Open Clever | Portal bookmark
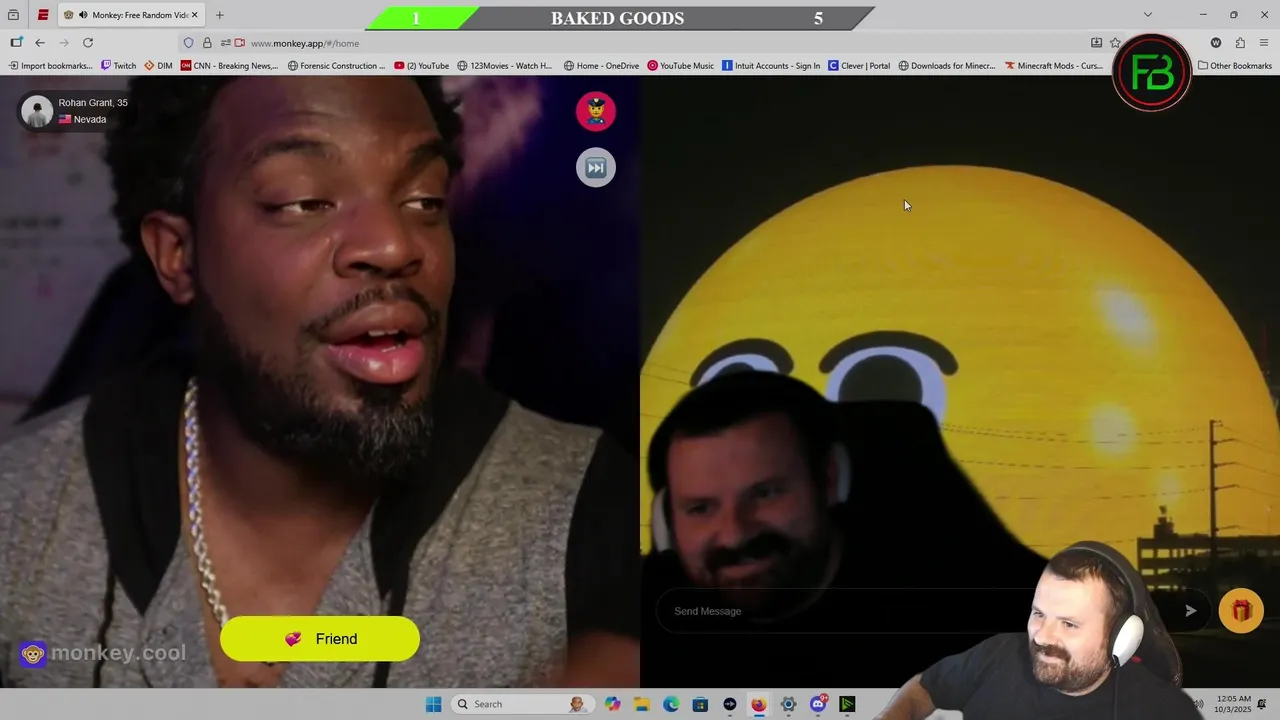This screenshot has height=720, width=1280. click(859, 66)
